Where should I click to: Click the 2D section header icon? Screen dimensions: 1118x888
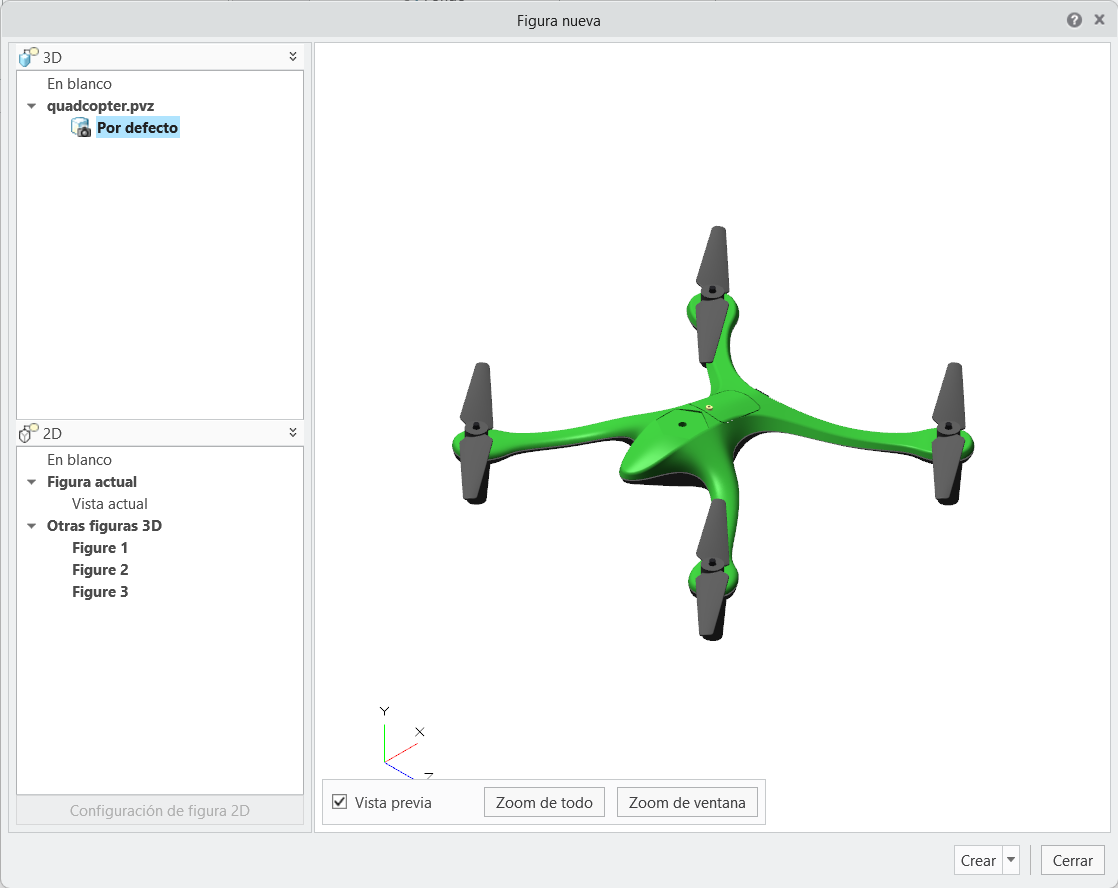tap(29, 433)
